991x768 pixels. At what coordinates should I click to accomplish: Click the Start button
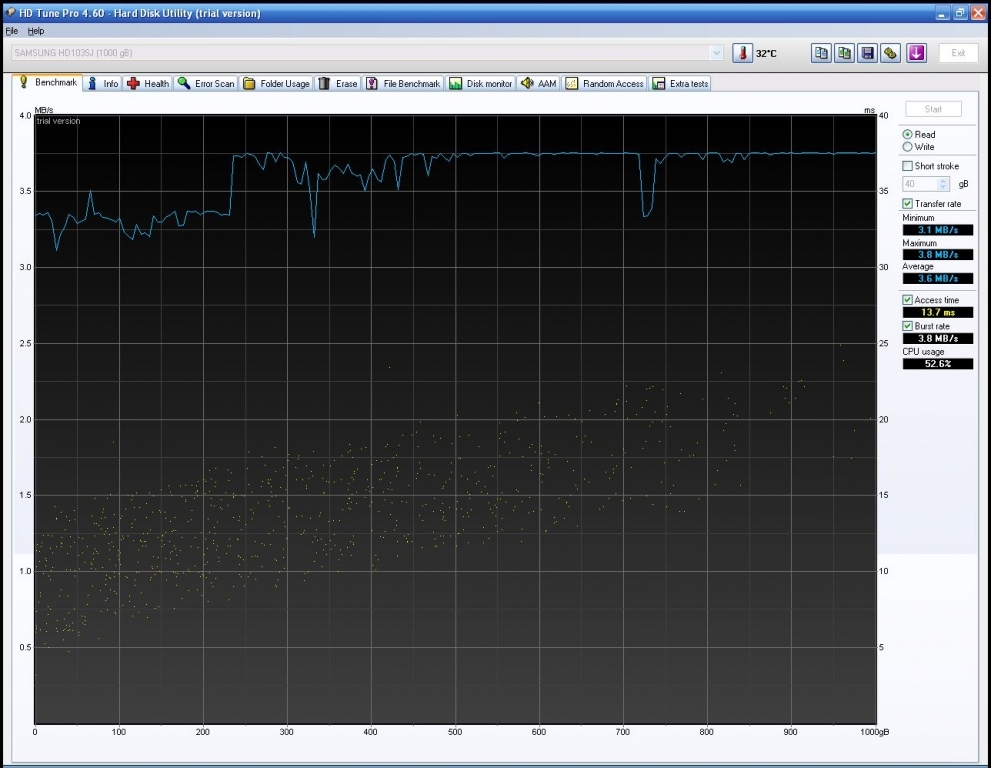tap(933, 109)
